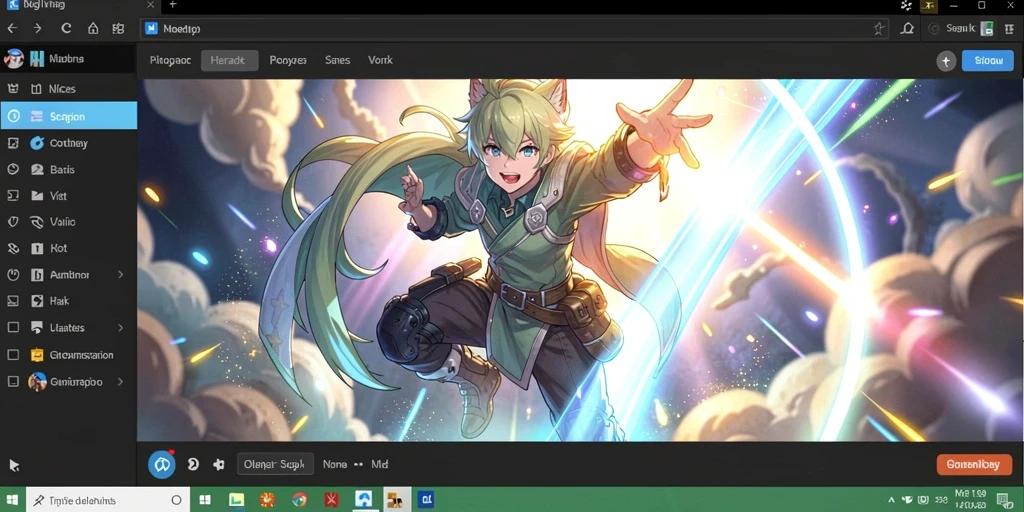Click the bookmark star in address bar

[879, 28]
